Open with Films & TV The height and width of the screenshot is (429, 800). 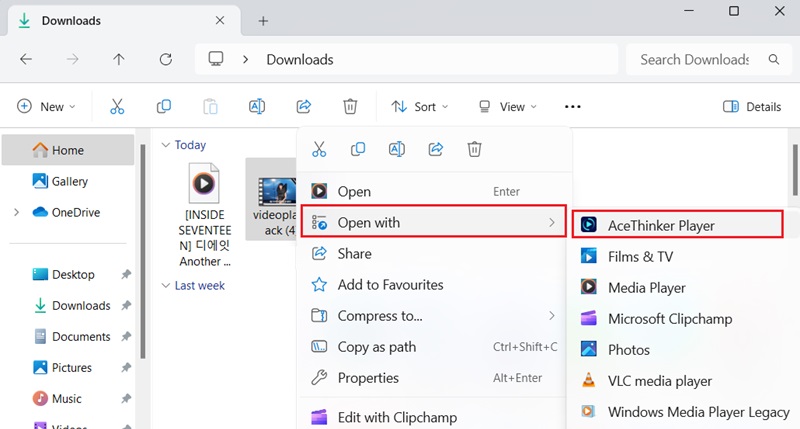pos(684,257)
